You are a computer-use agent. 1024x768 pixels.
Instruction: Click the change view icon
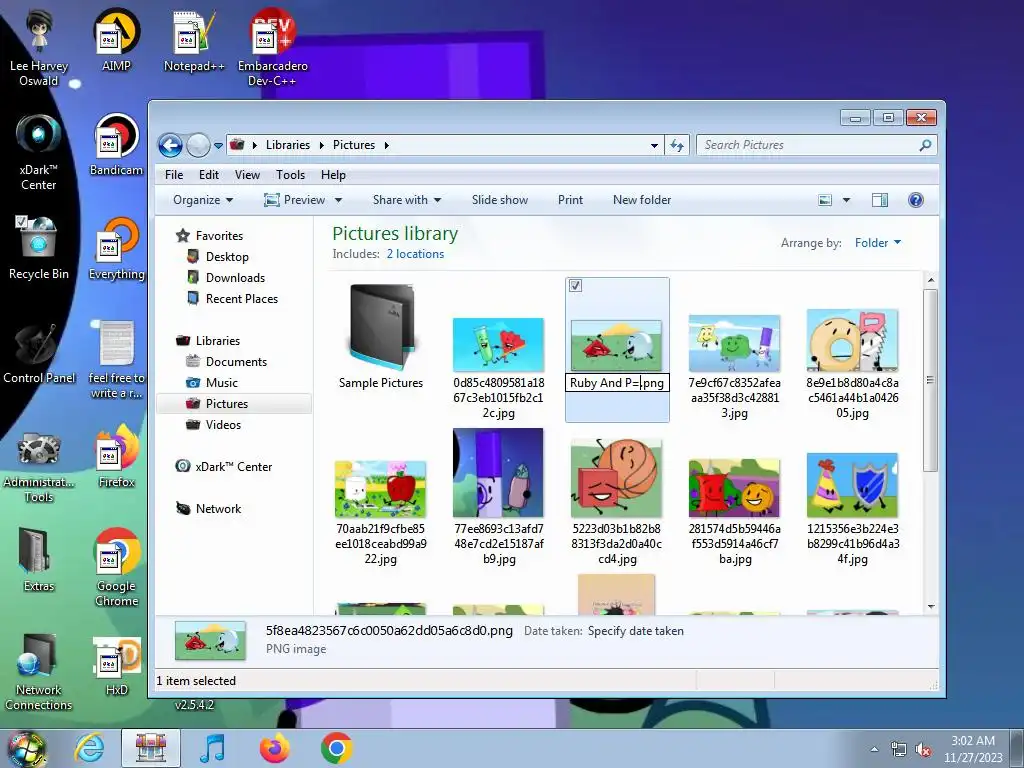825,200
